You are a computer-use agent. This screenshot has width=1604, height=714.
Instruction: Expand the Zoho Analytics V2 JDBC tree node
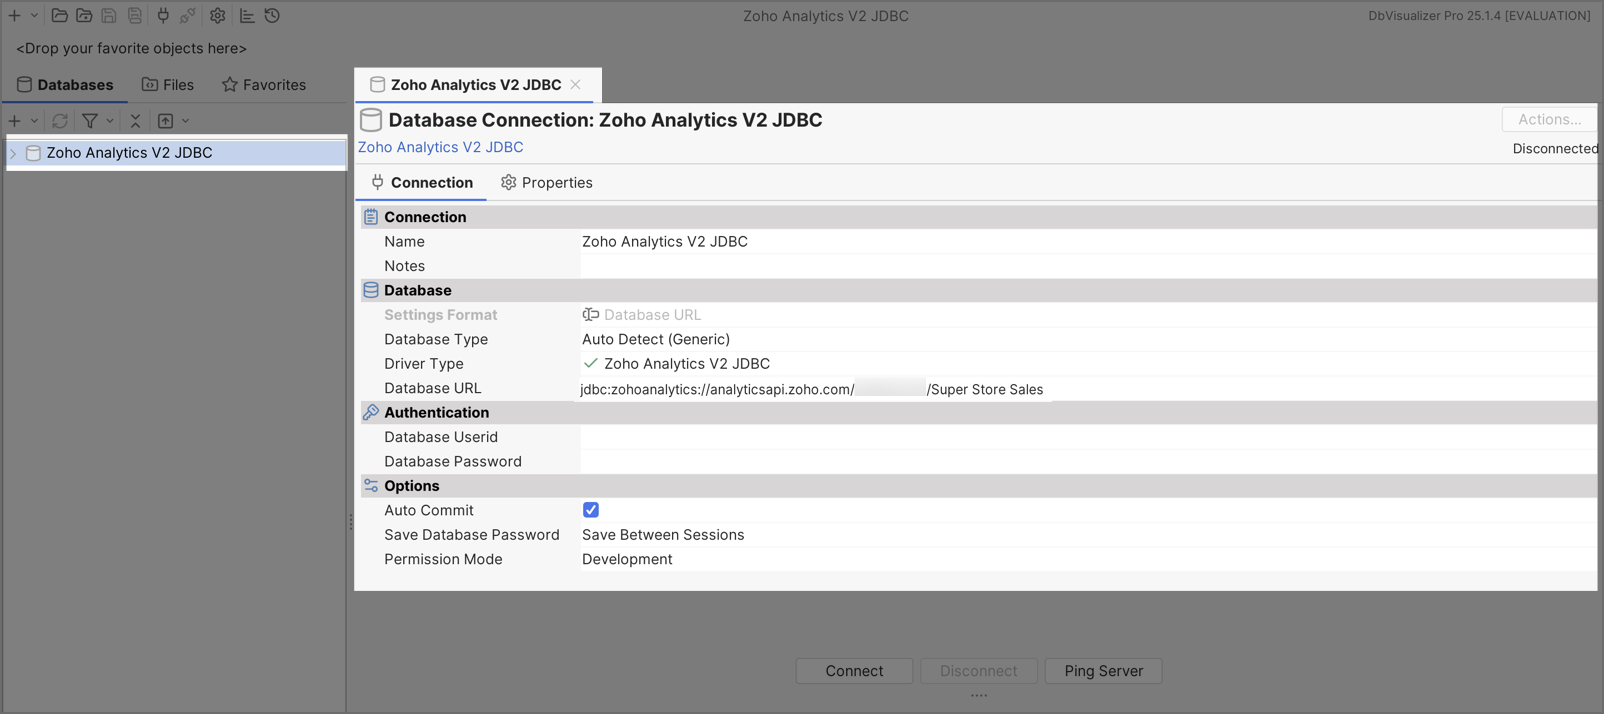tap(14, 153)
